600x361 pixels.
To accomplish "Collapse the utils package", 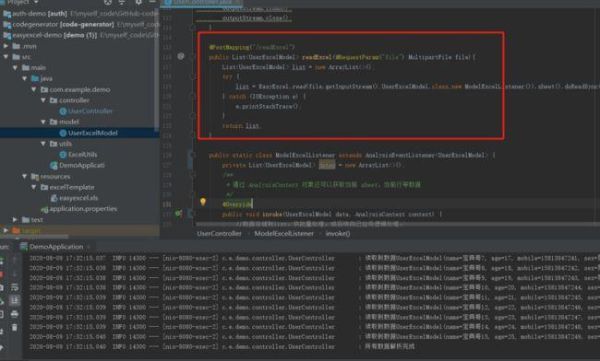I will click(43, 144).
